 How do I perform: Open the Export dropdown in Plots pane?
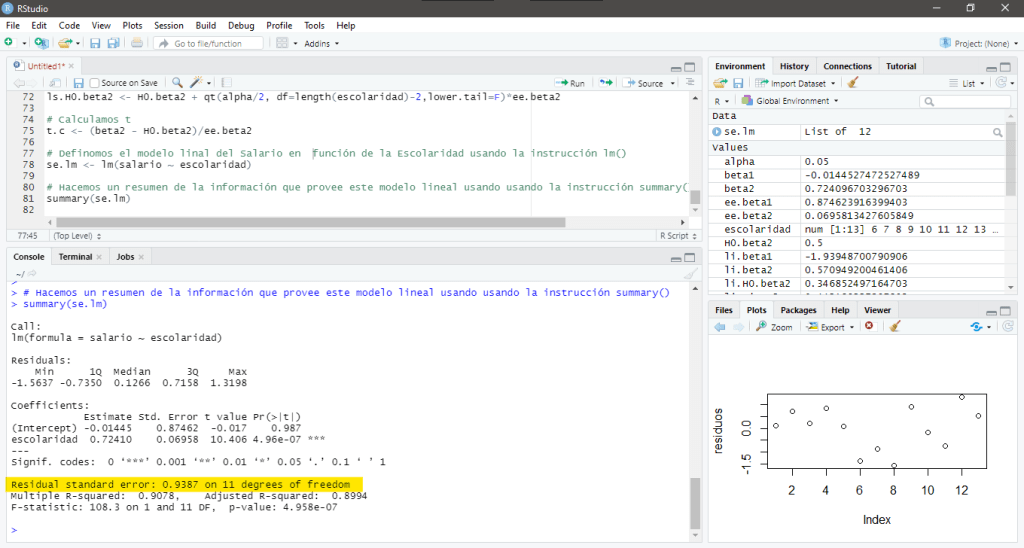coord(829,327)
